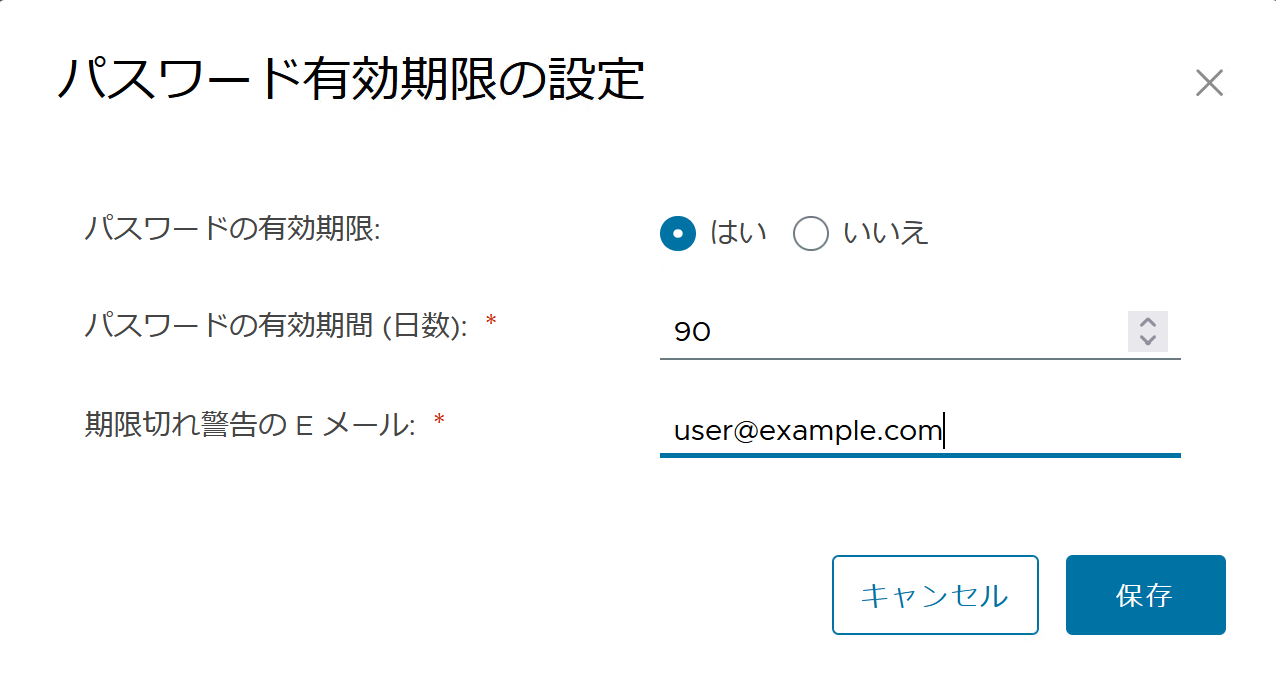Click the required asterisk beside E メール label
1276x684 pixels.
[438, 422]
